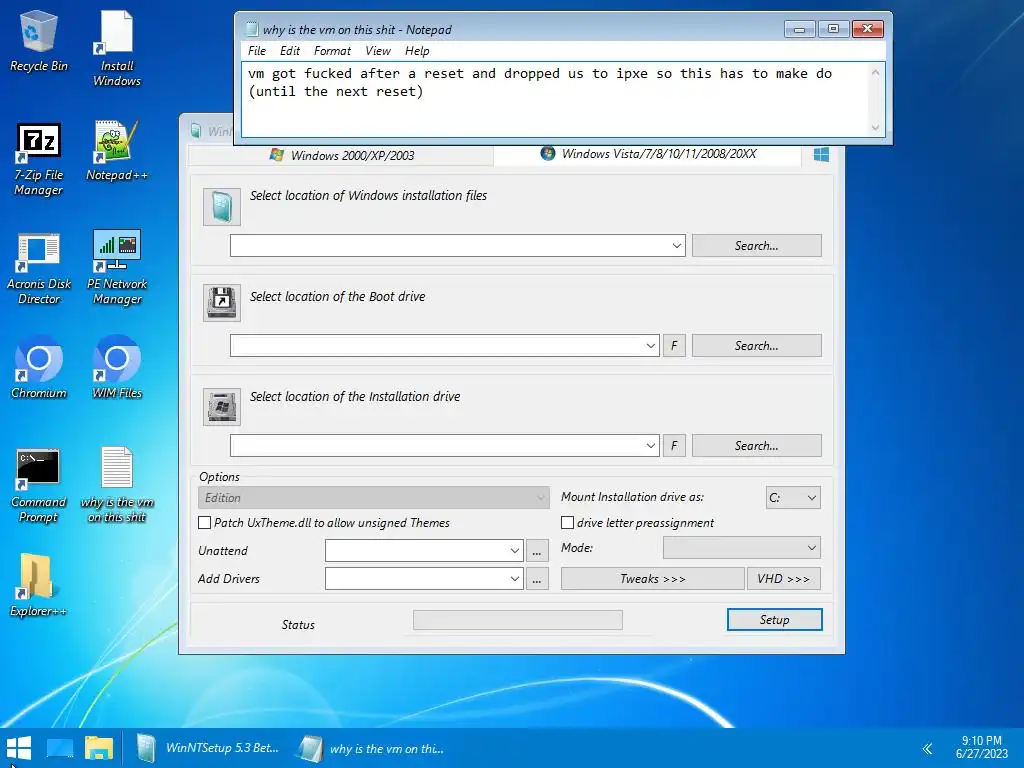Switch to Windows 2000/XP/2003 tab

pyautogui.click(x=342, y=155)
